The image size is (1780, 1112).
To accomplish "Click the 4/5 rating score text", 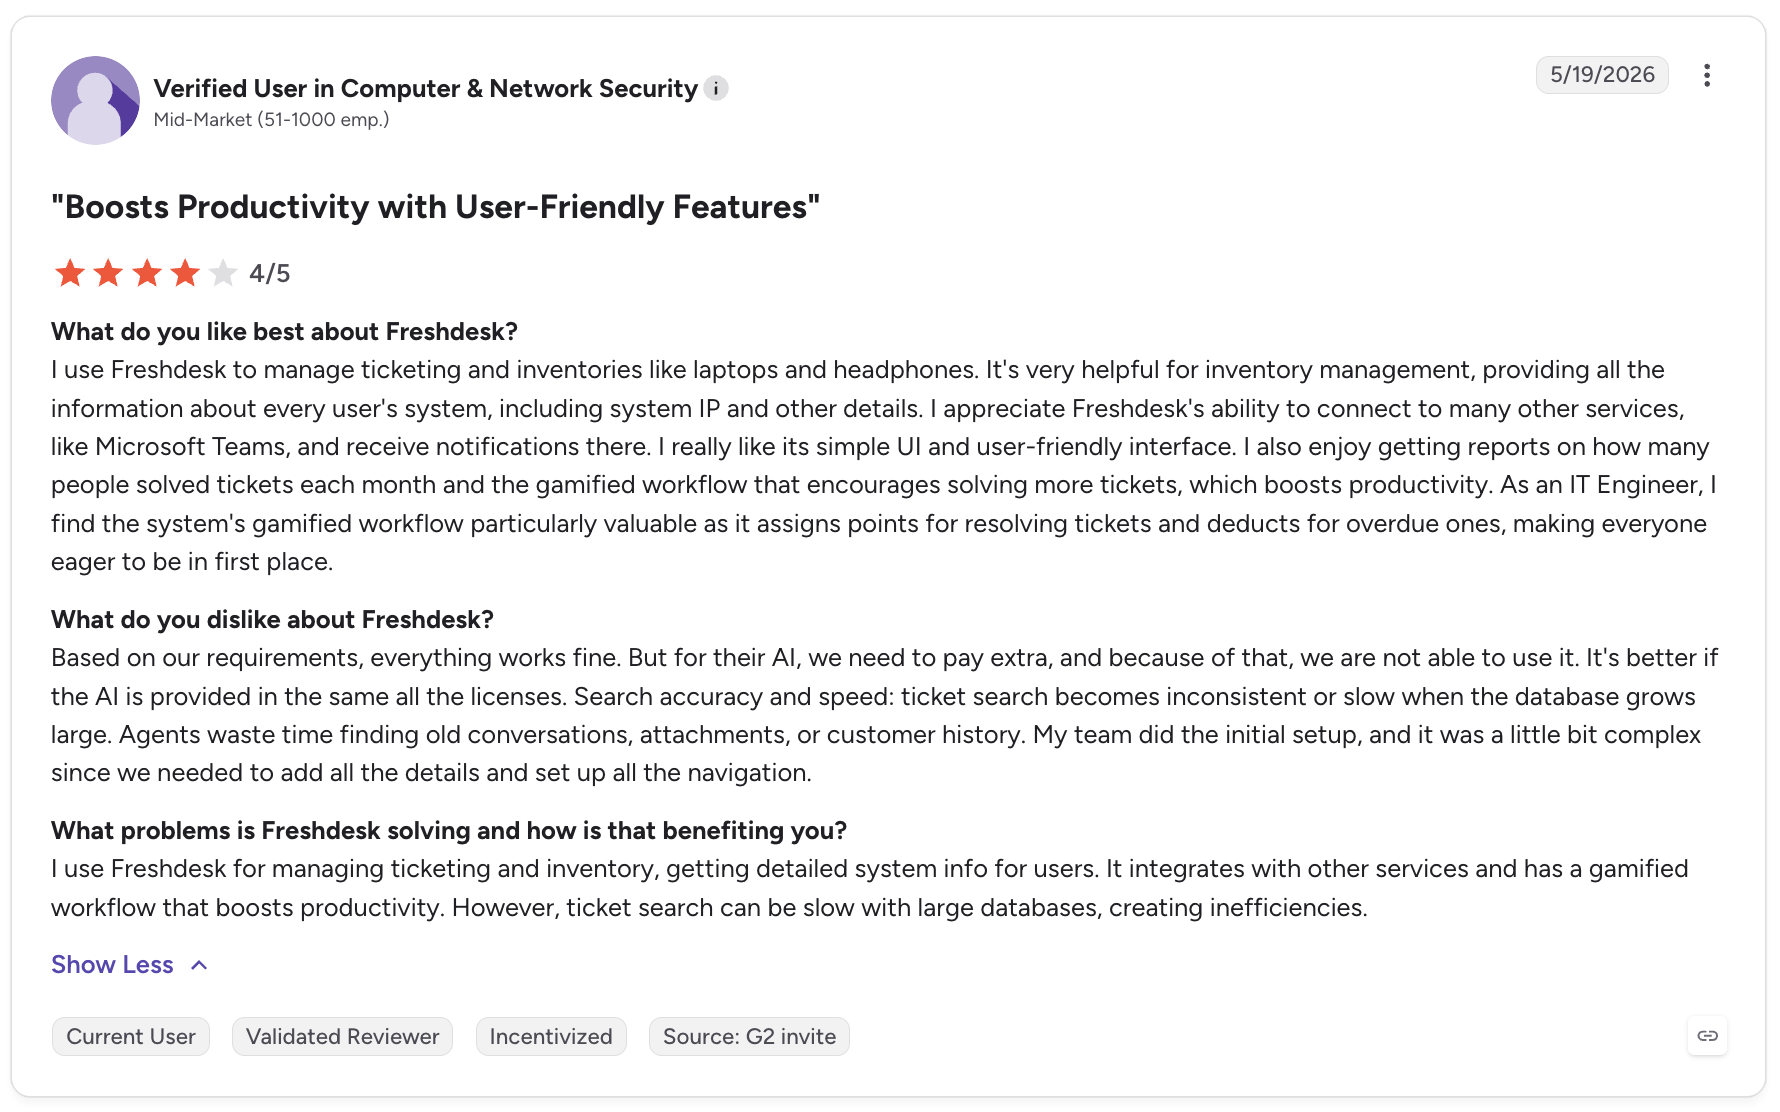I will (270, 273).
